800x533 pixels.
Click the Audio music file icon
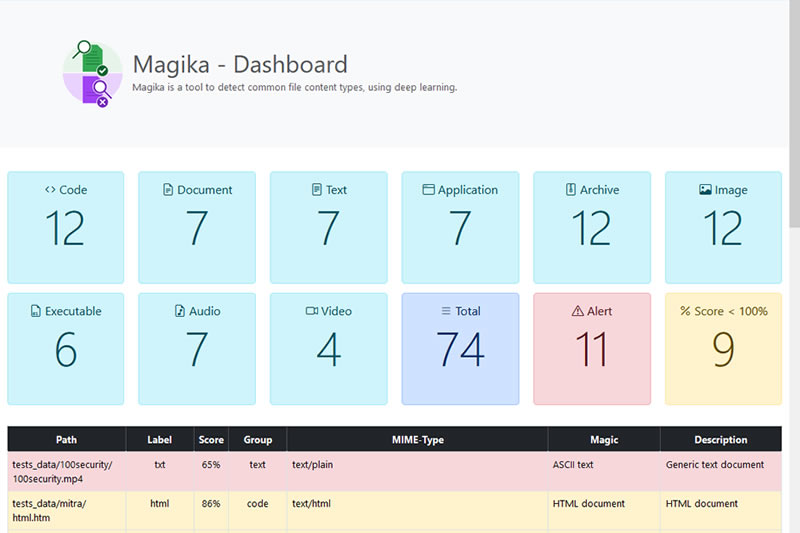pos(180,311)
